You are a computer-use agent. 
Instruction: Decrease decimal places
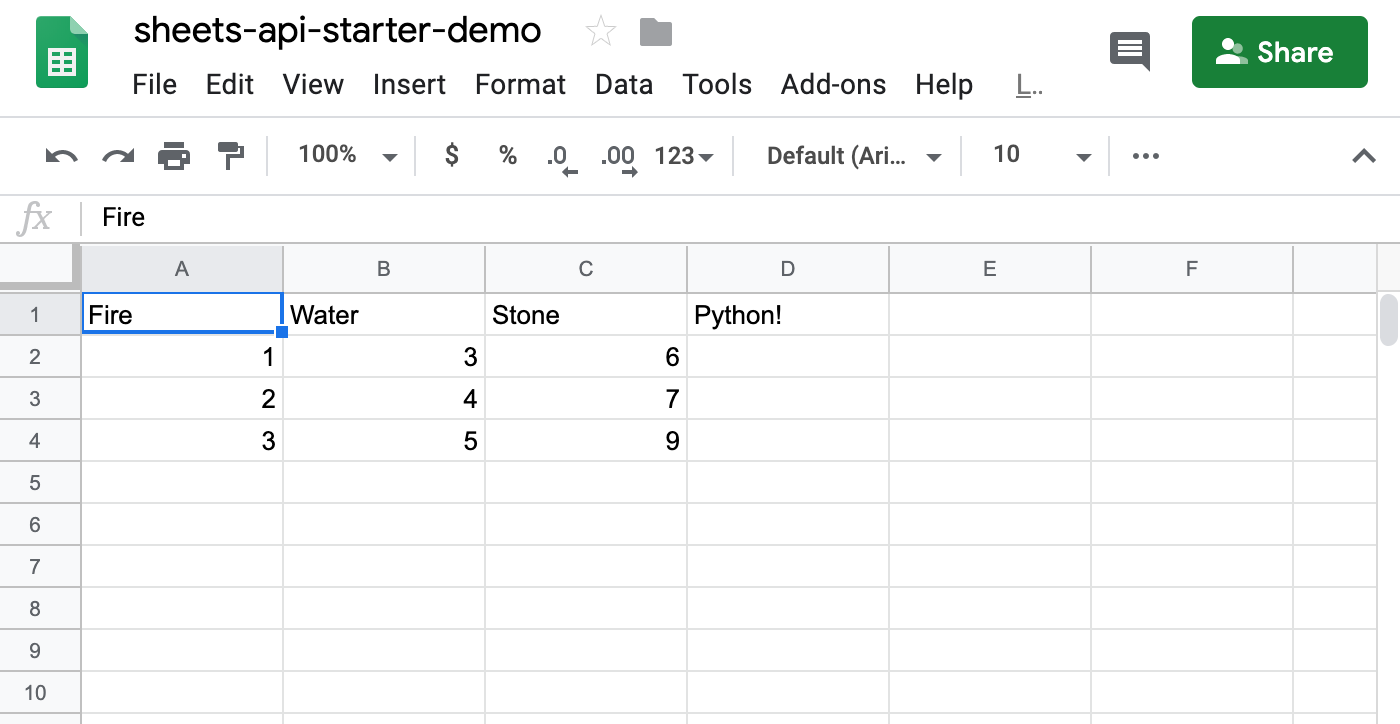tap(560, 156)
